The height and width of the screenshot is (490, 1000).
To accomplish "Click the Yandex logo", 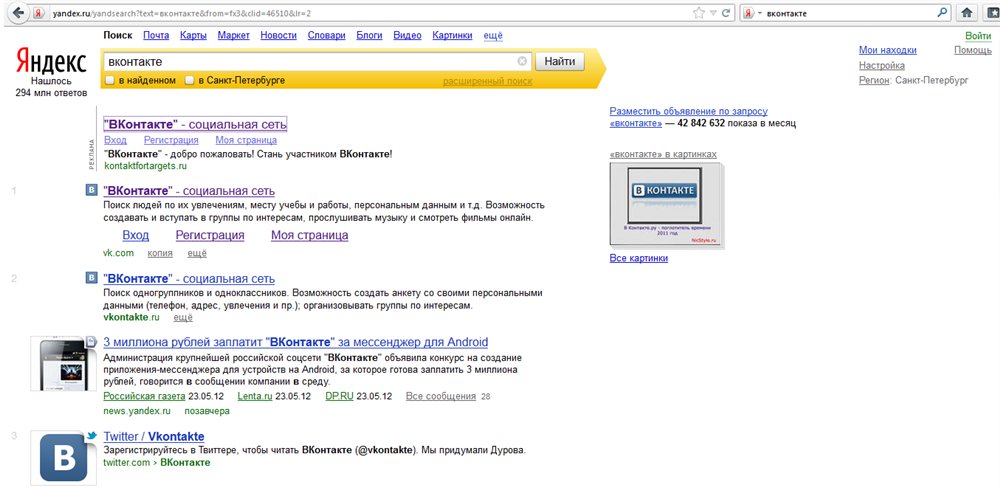I will pyautogui.click(x=50, y=63).
